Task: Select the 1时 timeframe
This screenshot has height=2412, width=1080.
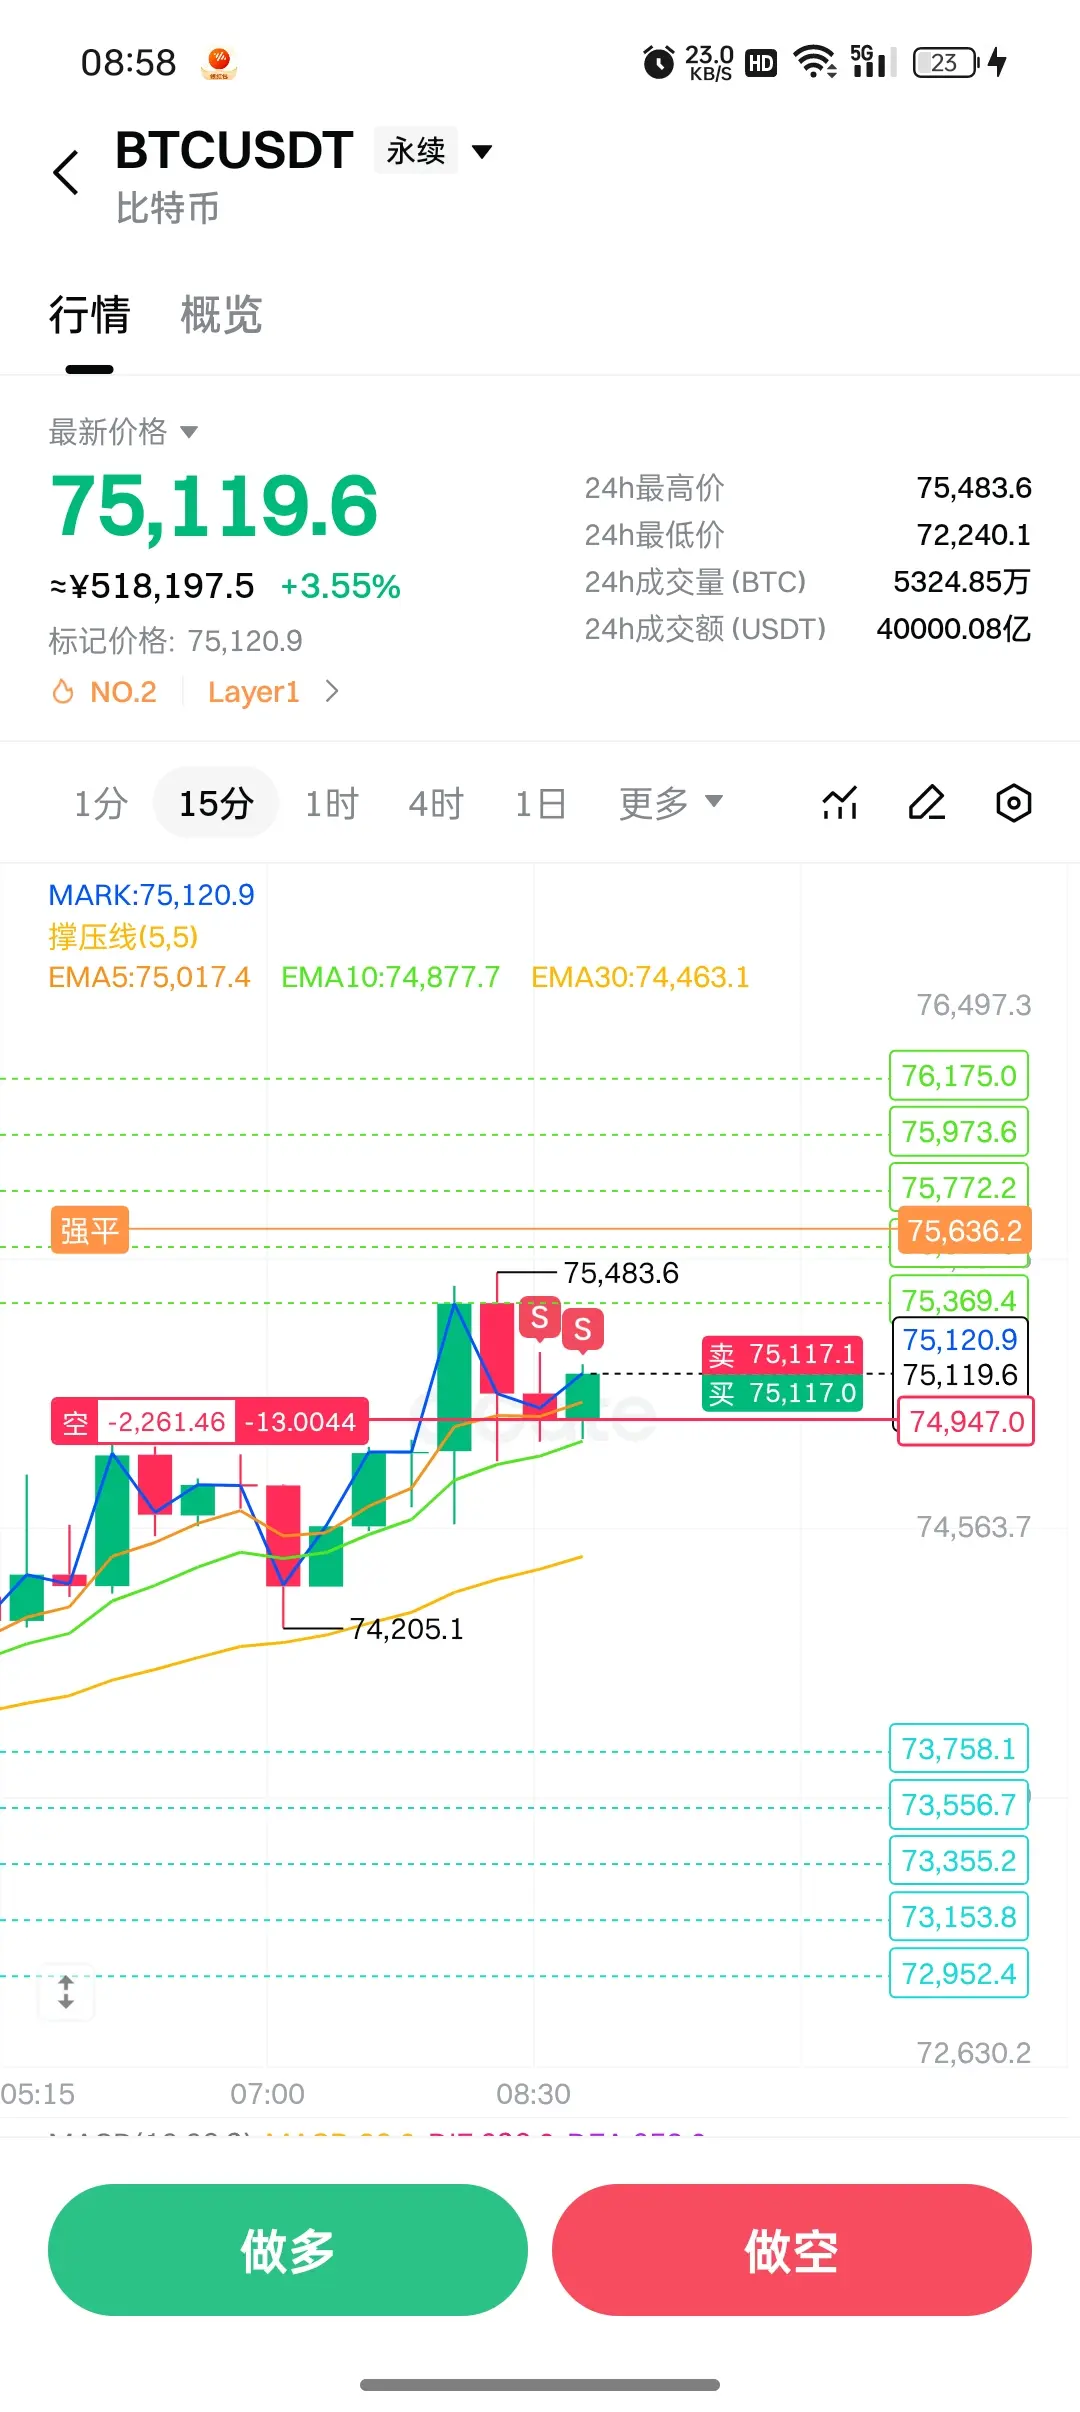Action: point(331,803)
